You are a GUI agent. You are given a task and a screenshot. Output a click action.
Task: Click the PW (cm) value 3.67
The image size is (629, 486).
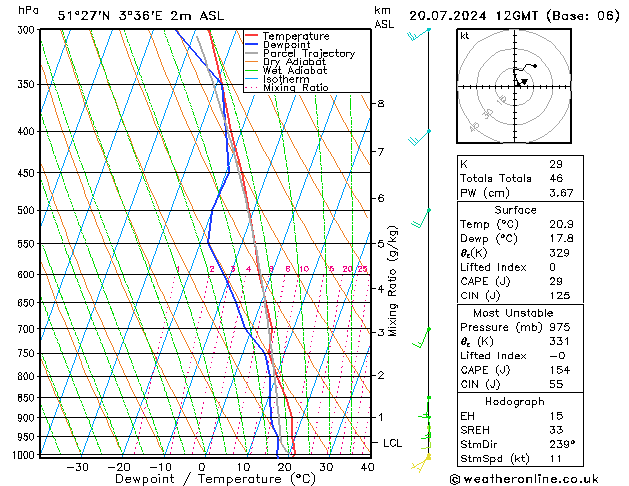pos(561,193)
